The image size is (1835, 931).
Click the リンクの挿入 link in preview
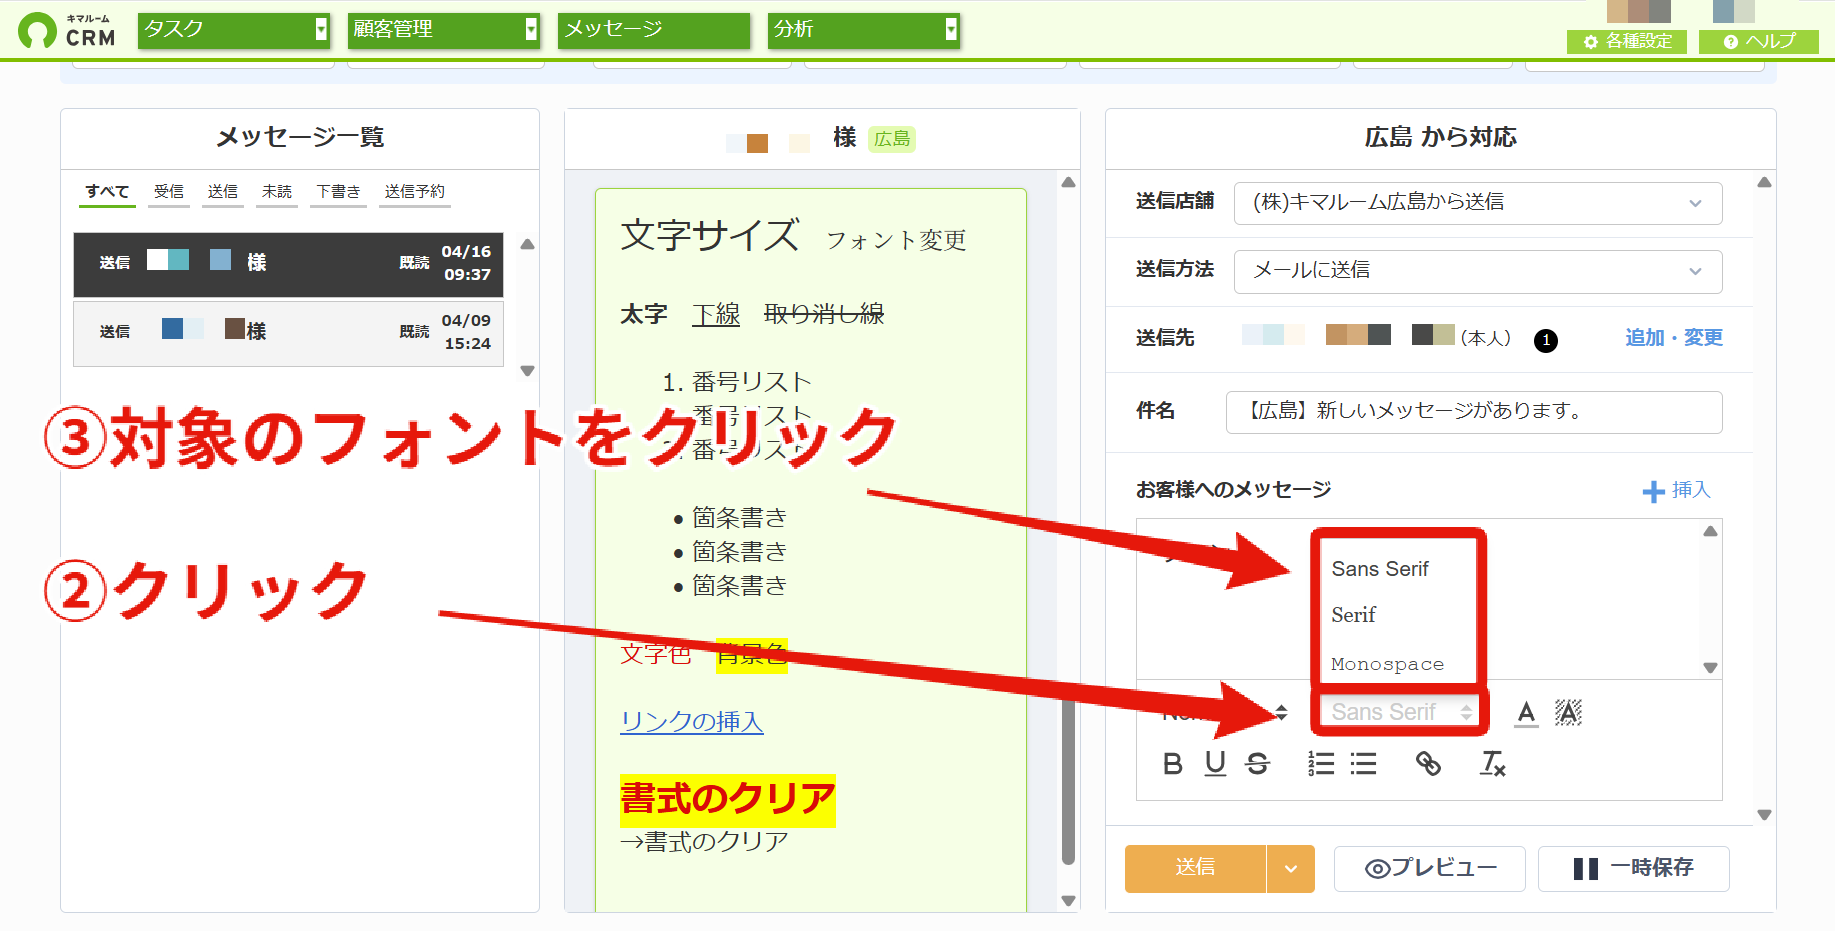(692, 721)
